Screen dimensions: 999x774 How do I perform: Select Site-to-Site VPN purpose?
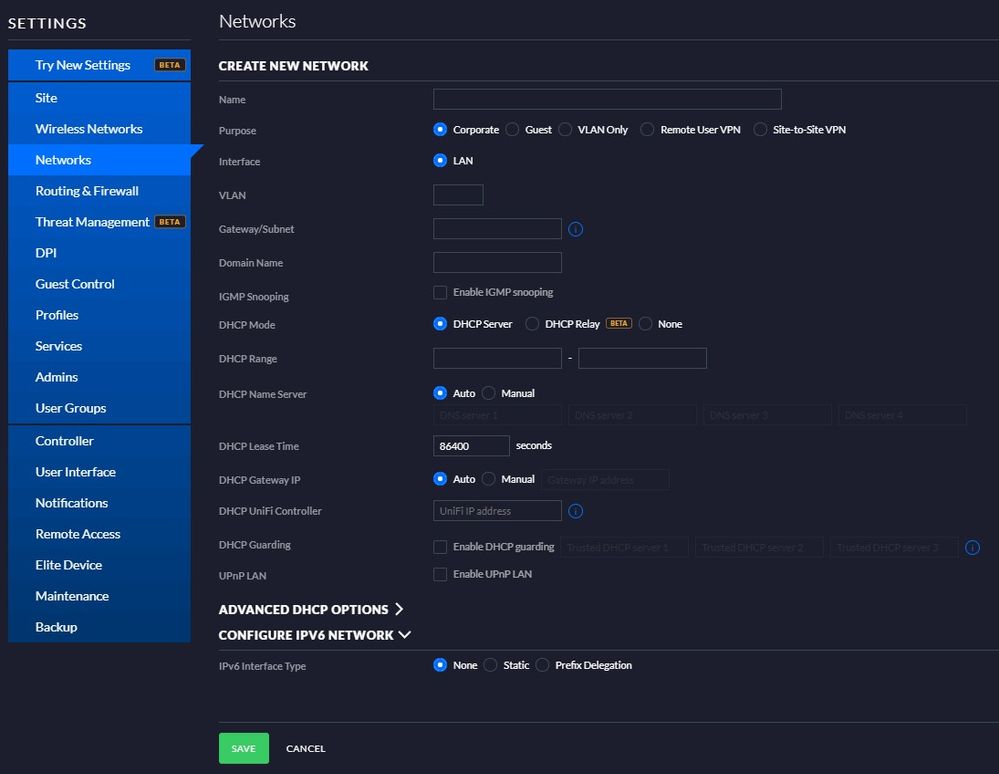761,130
